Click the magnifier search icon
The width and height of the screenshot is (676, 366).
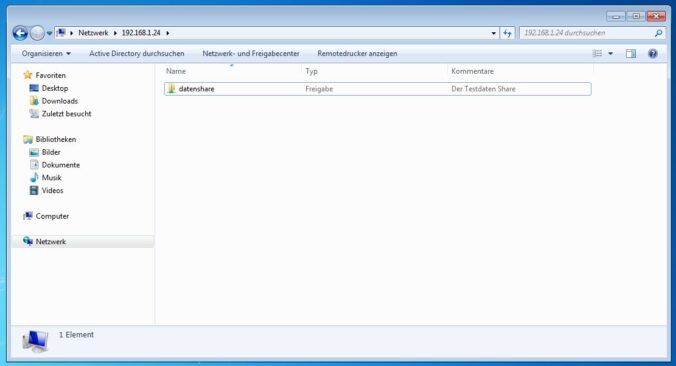pos(658,33)
